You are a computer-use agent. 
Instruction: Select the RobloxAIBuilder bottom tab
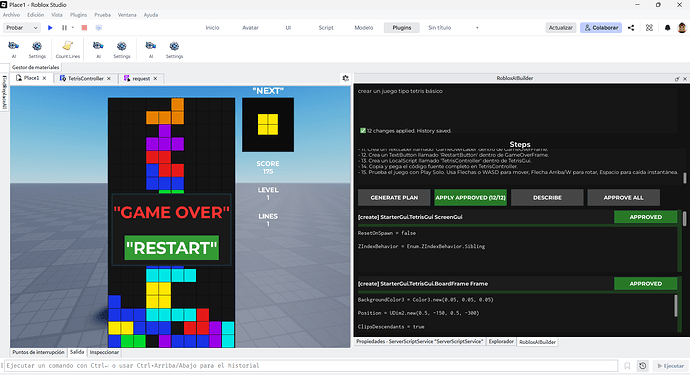coord(537,342)
